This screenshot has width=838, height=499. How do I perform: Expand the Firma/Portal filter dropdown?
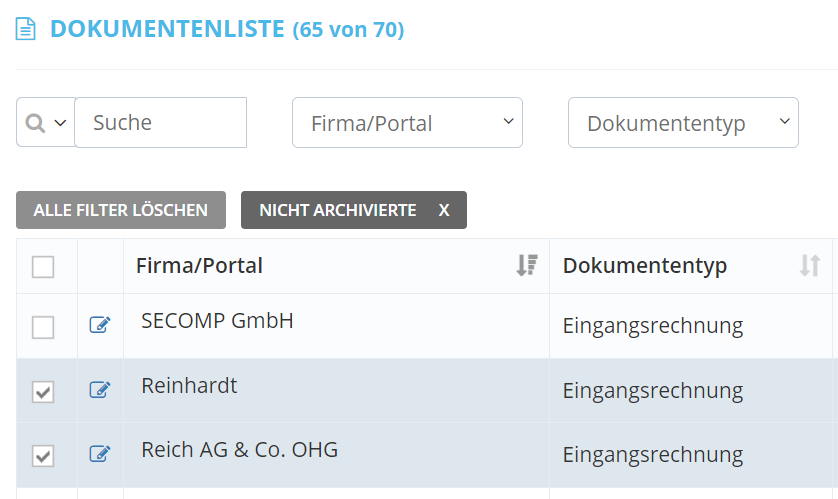[x=407, y=122]
